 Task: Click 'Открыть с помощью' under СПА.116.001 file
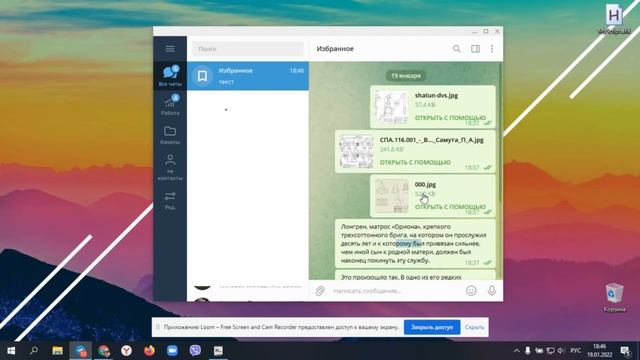(415, 162)
